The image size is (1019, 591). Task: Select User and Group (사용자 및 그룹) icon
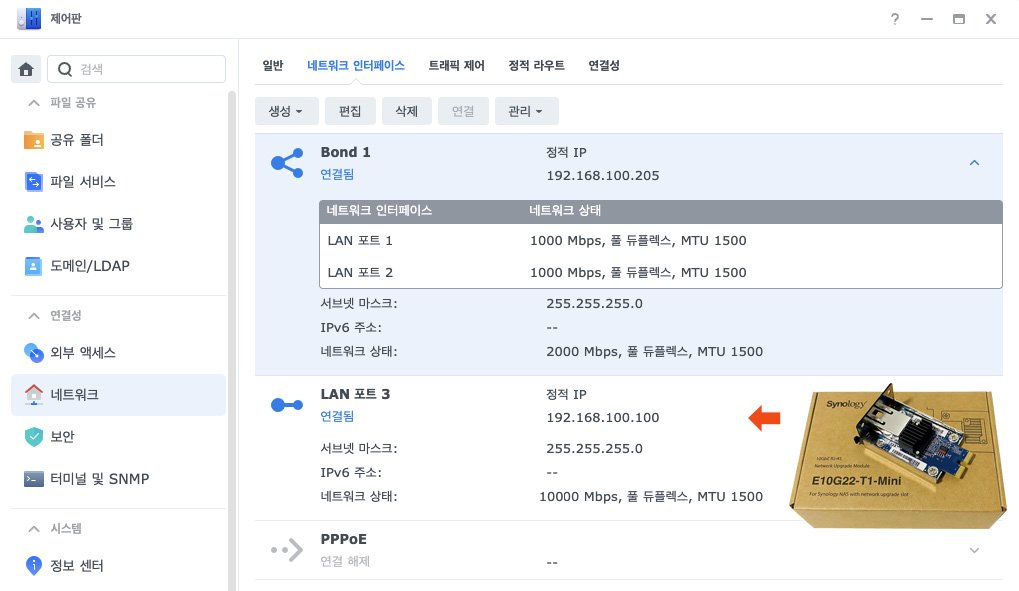[34, 224]
